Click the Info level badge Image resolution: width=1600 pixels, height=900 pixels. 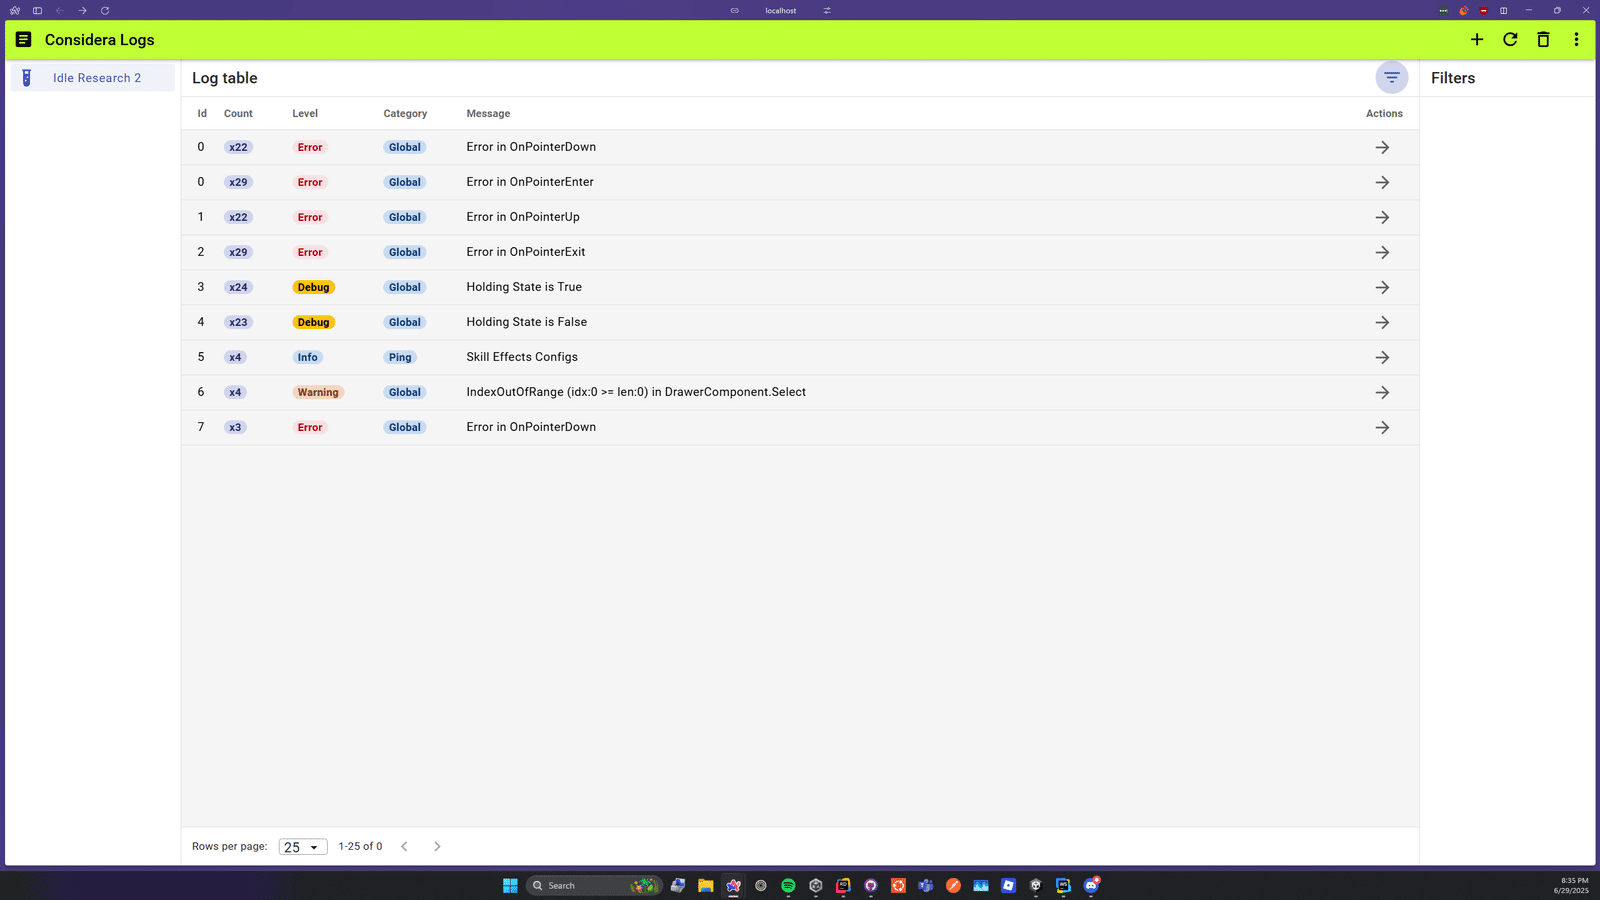[307, 357]
